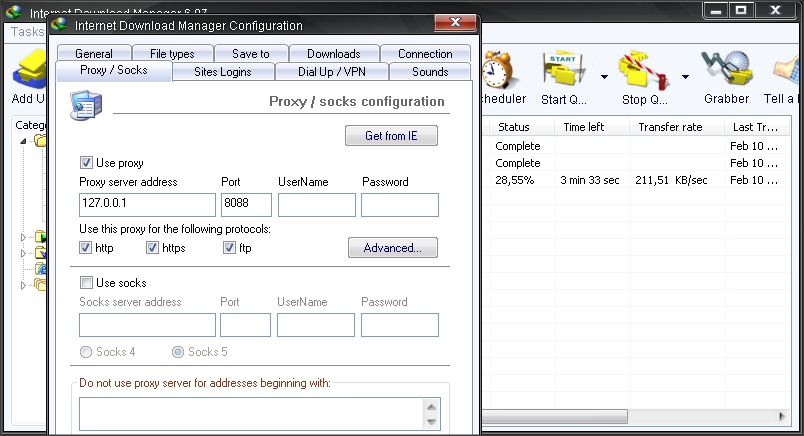804x436 pixels.
Task: Click the proxy configuration computer icon
Action: (x=86, y=105)
